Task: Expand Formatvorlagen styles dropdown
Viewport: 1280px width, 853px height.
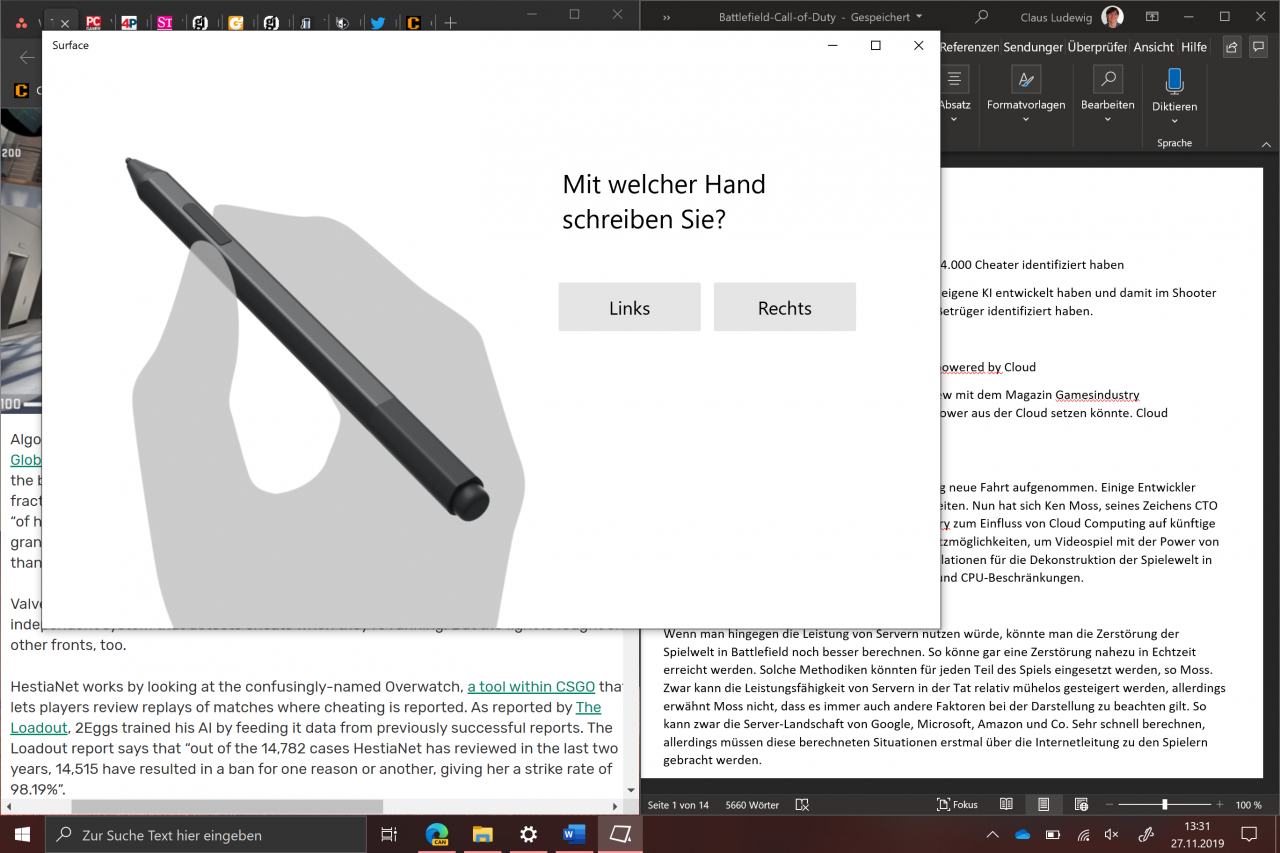Action: (1026, 119)
